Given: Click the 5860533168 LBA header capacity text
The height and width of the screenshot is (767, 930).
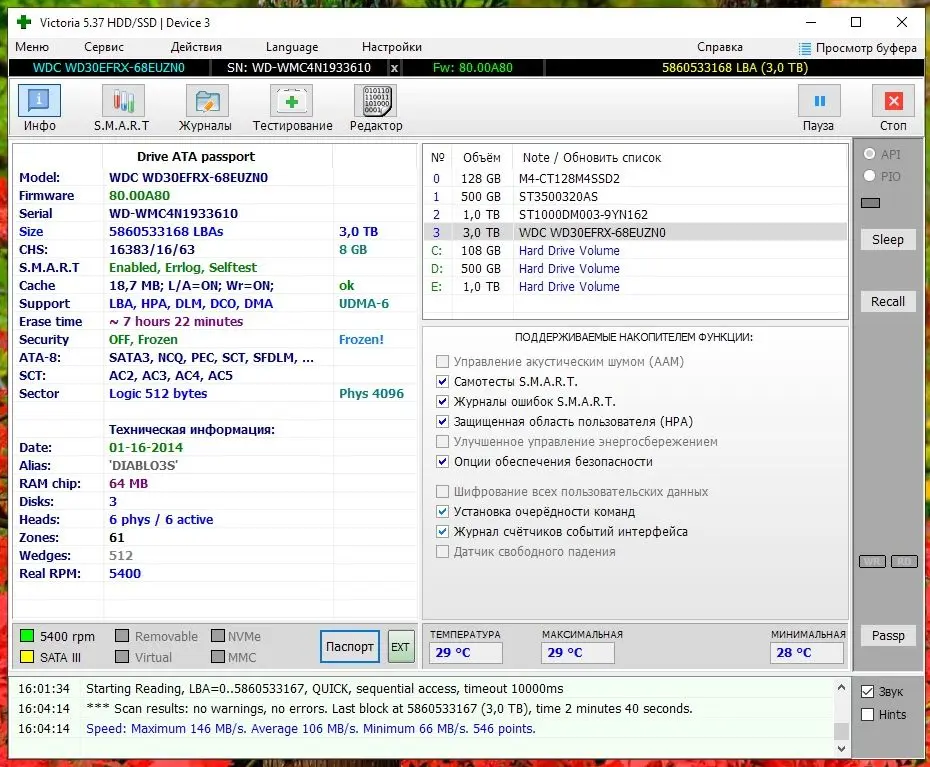Looking at the screenshot, I should click(735, 68).
